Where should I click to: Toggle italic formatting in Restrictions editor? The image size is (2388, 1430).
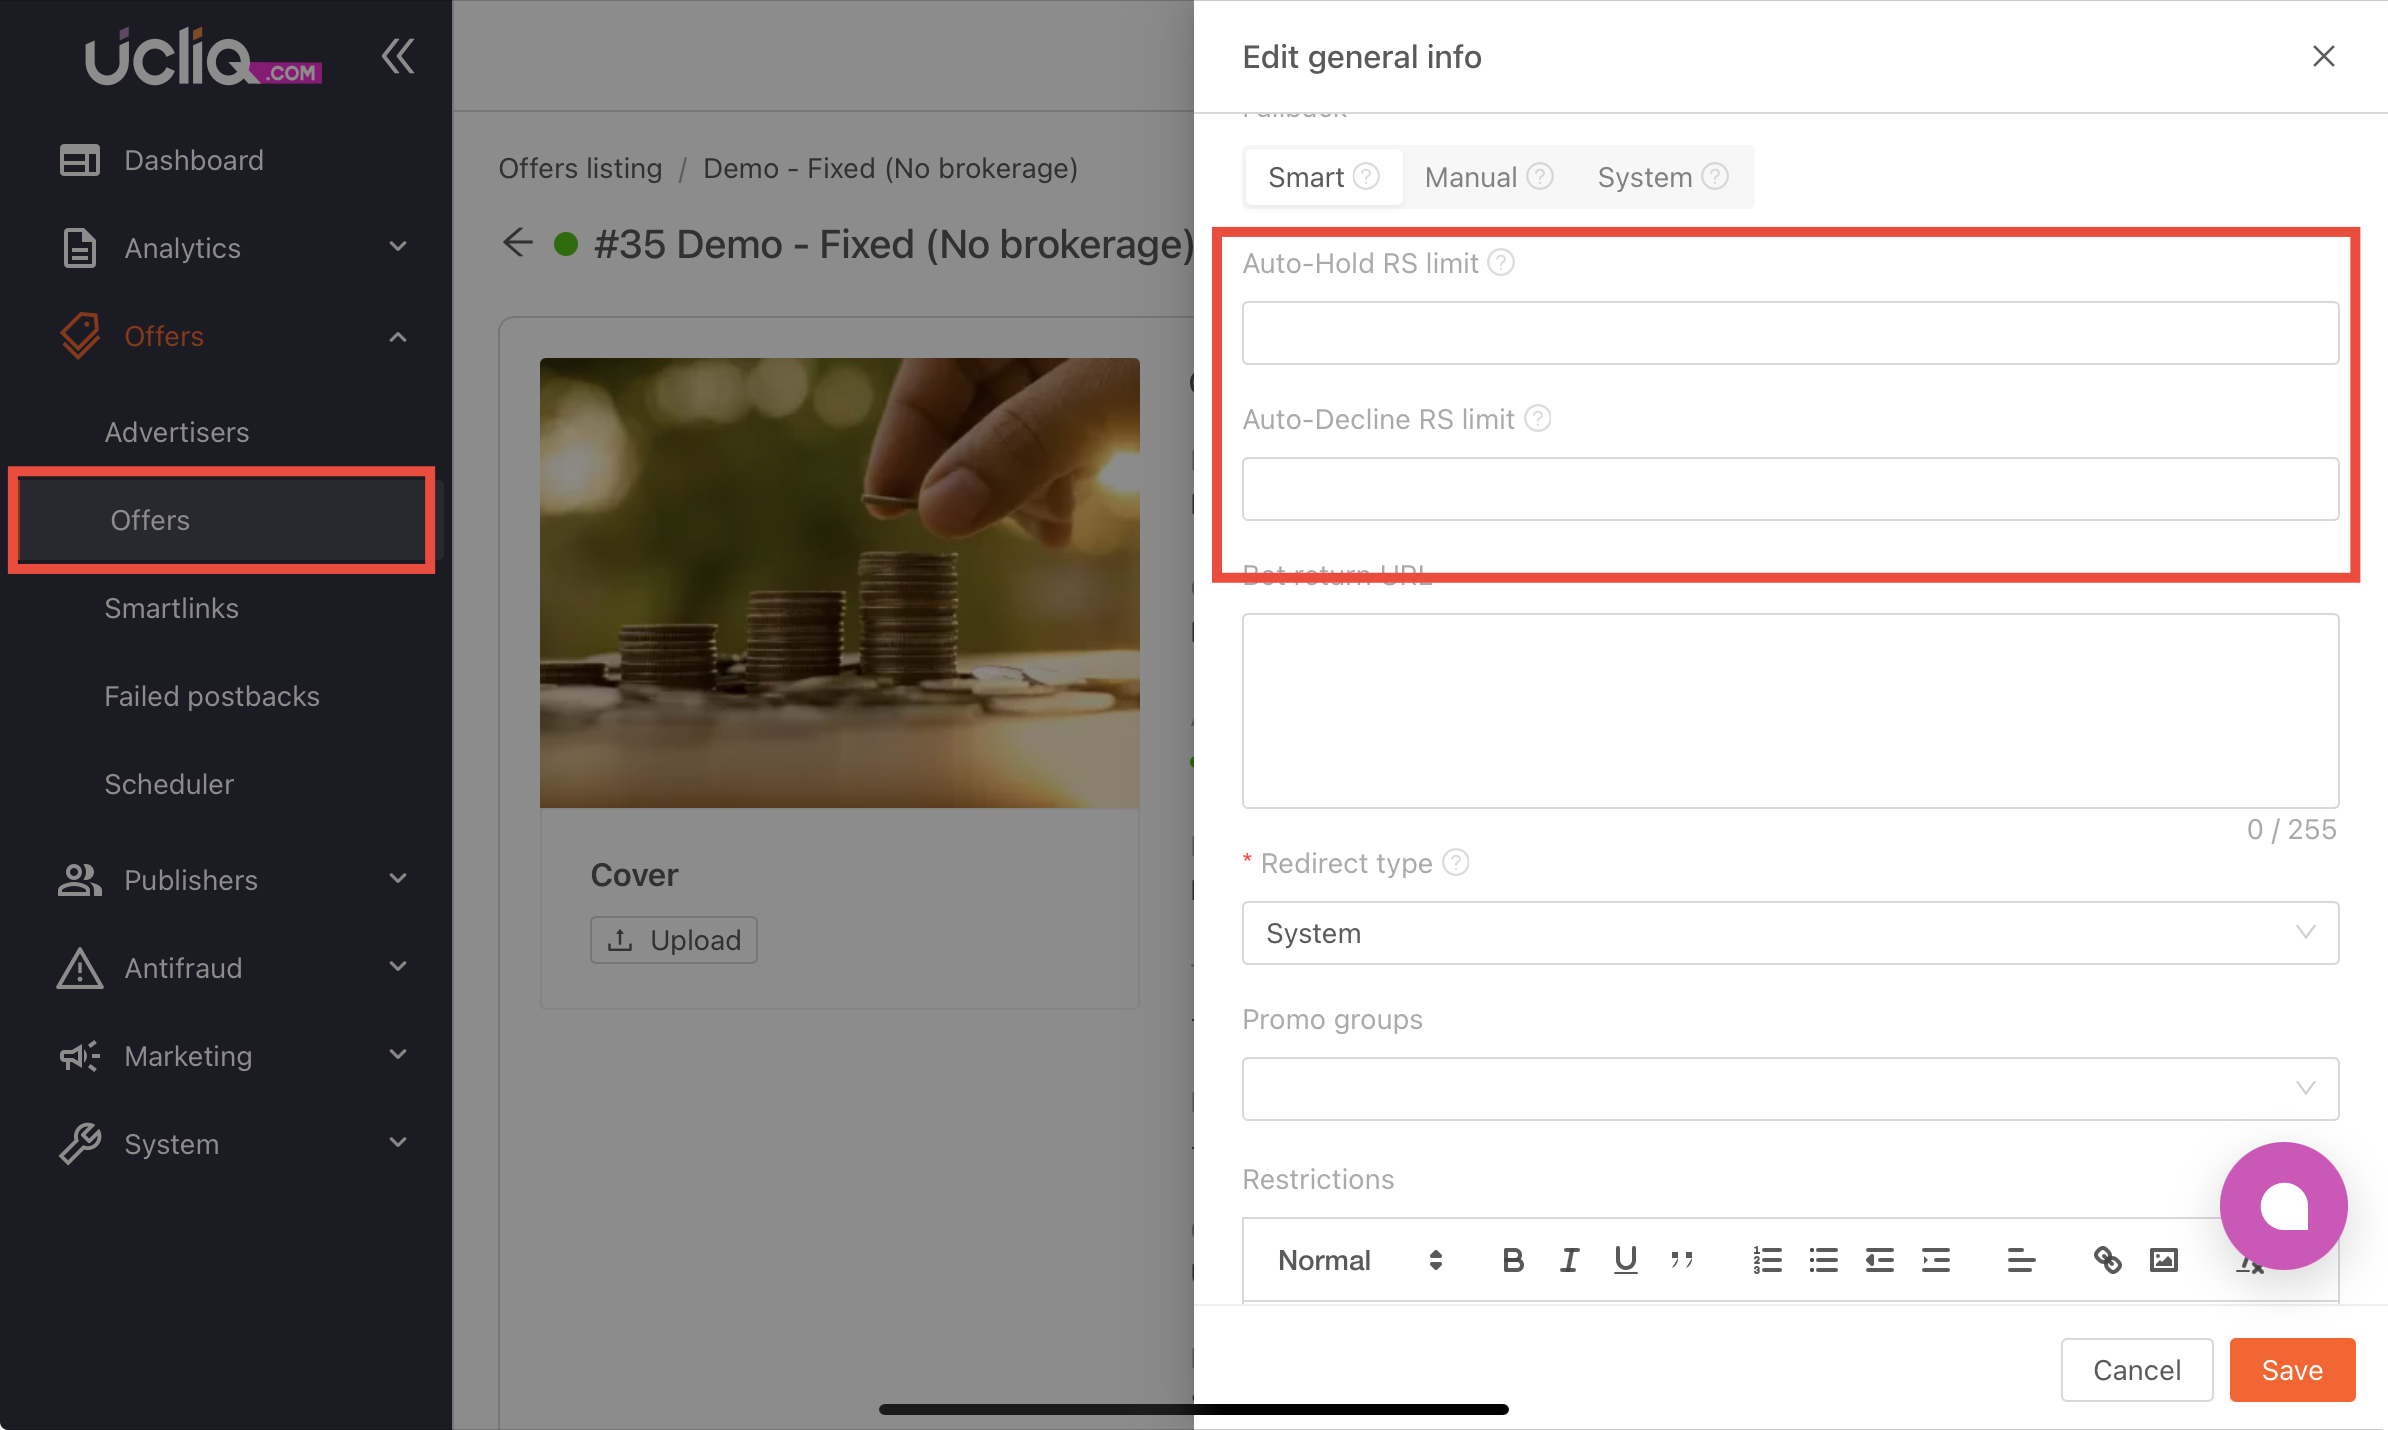click(1569, 1260)
